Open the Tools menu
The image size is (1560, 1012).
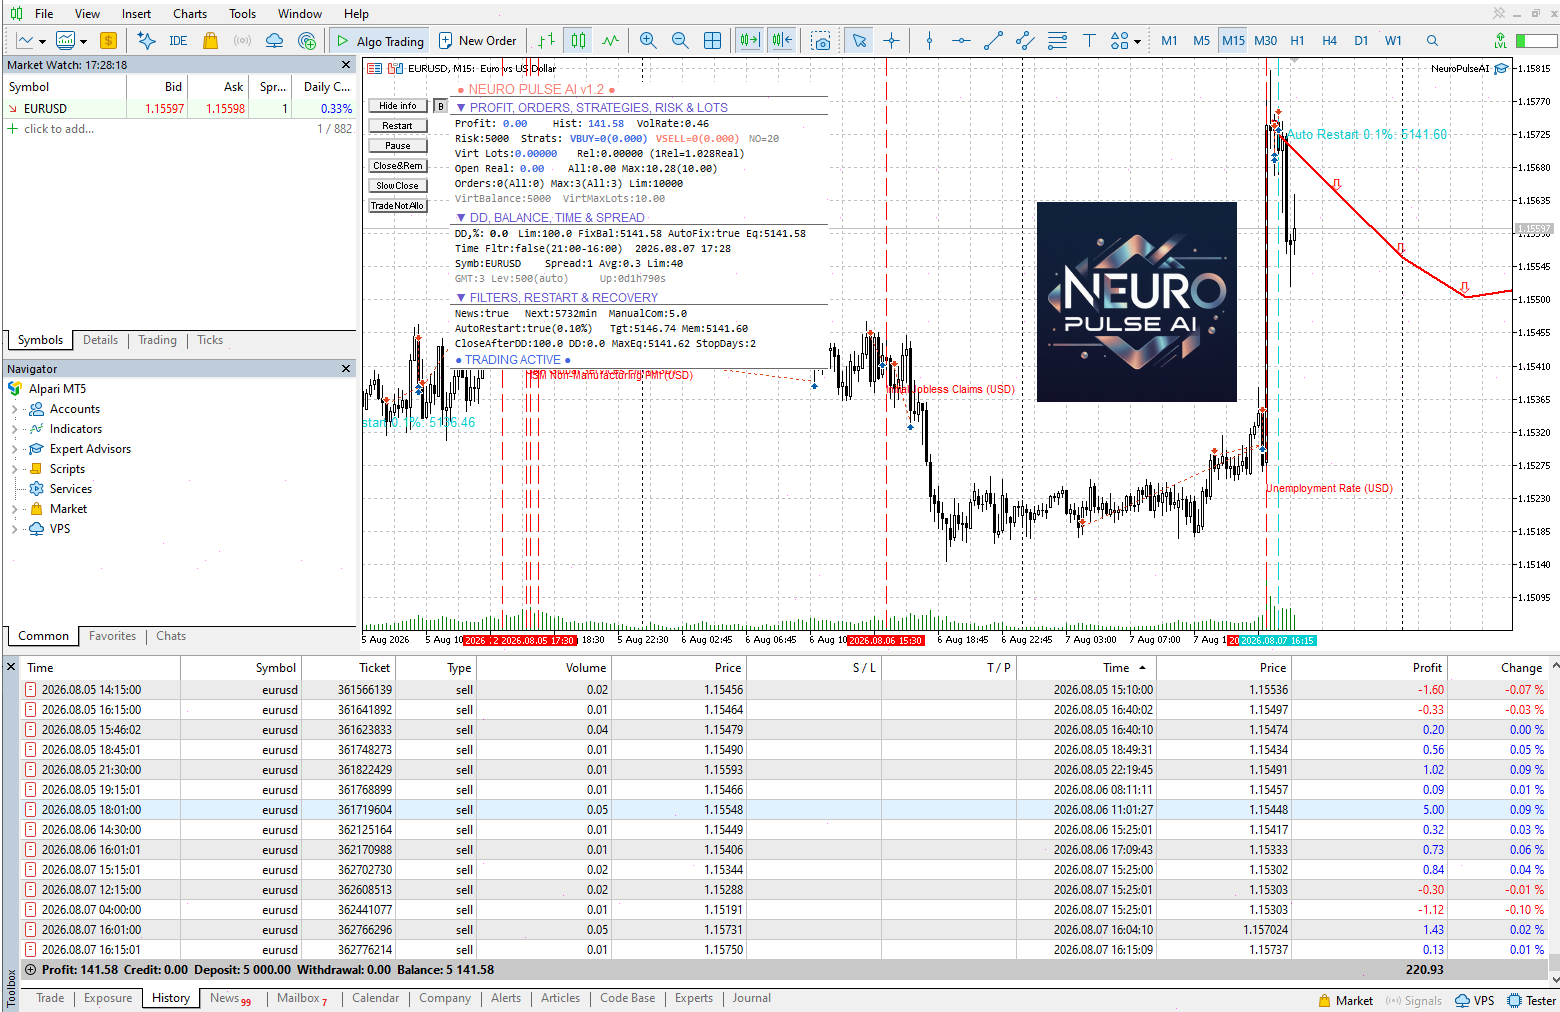242,14
